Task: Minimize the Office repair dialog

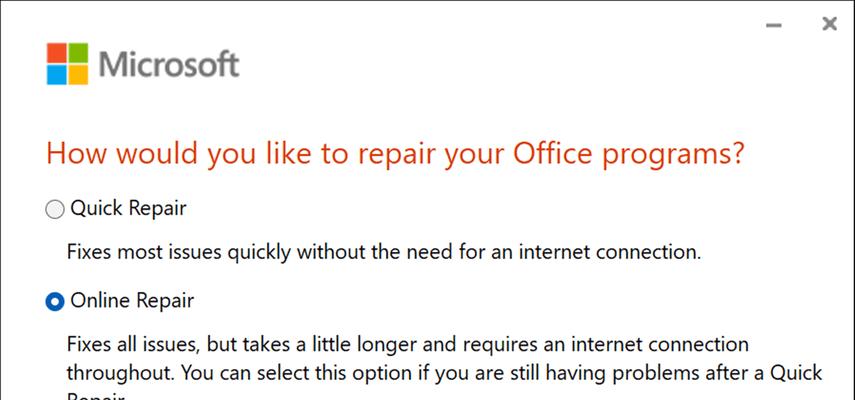Action: tap(774, 25)
